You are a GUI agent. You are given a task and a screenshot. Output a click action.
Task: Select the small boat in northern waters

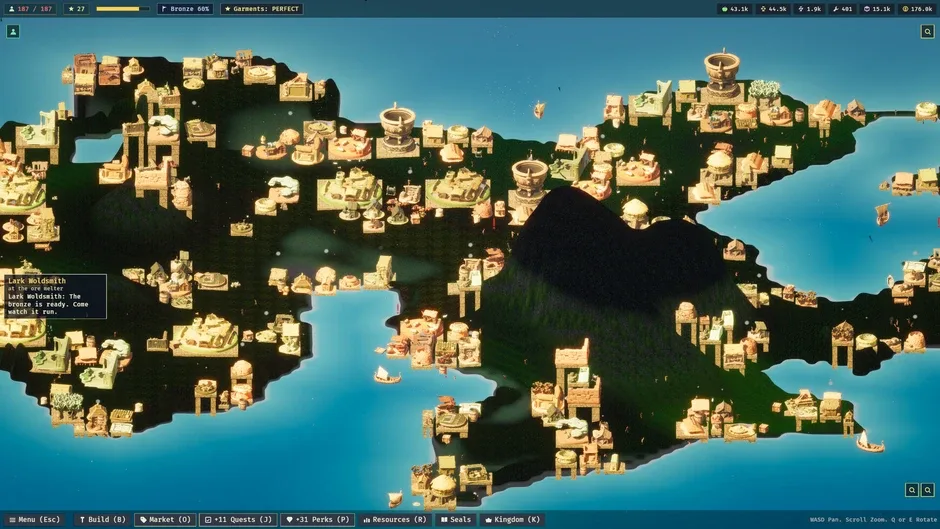[x=539, y=109]
